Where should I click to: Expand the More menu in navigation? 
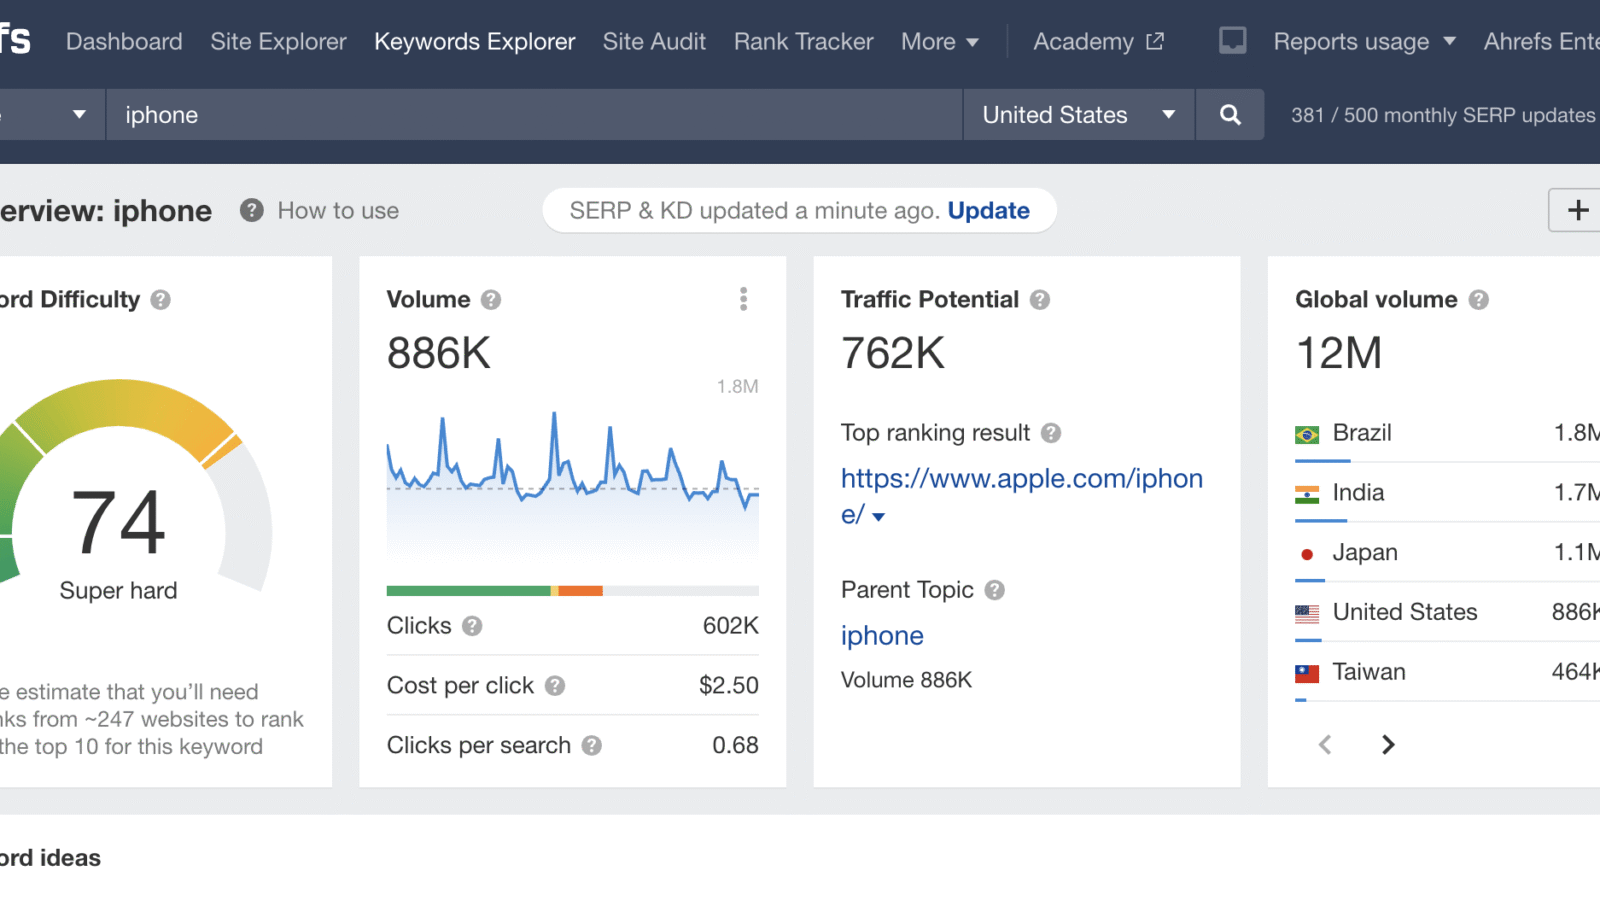click(x=939, y=42)
